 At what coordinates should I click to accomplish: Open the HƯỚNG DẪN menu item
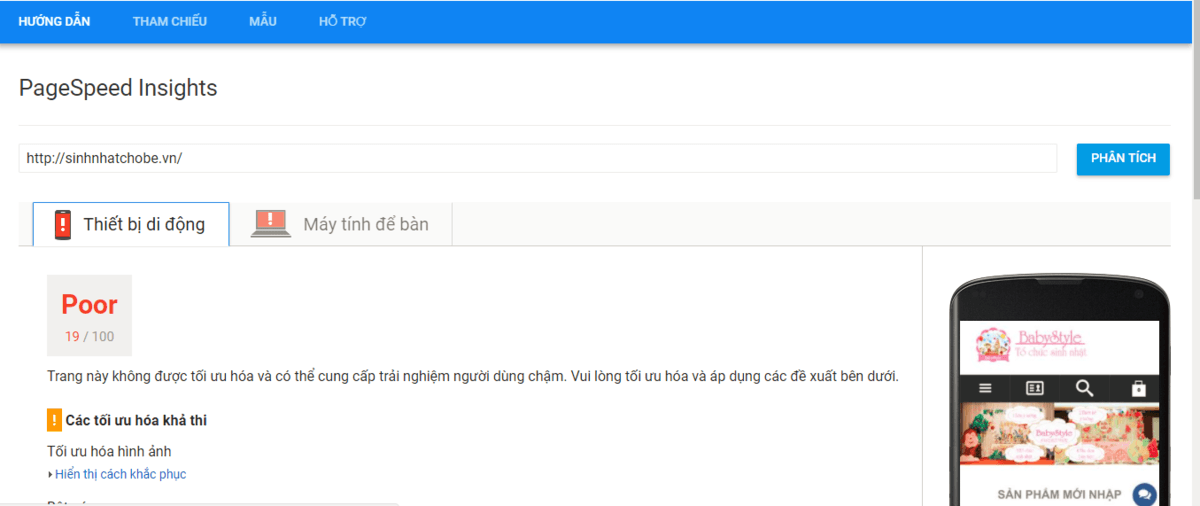pos(54,21)
